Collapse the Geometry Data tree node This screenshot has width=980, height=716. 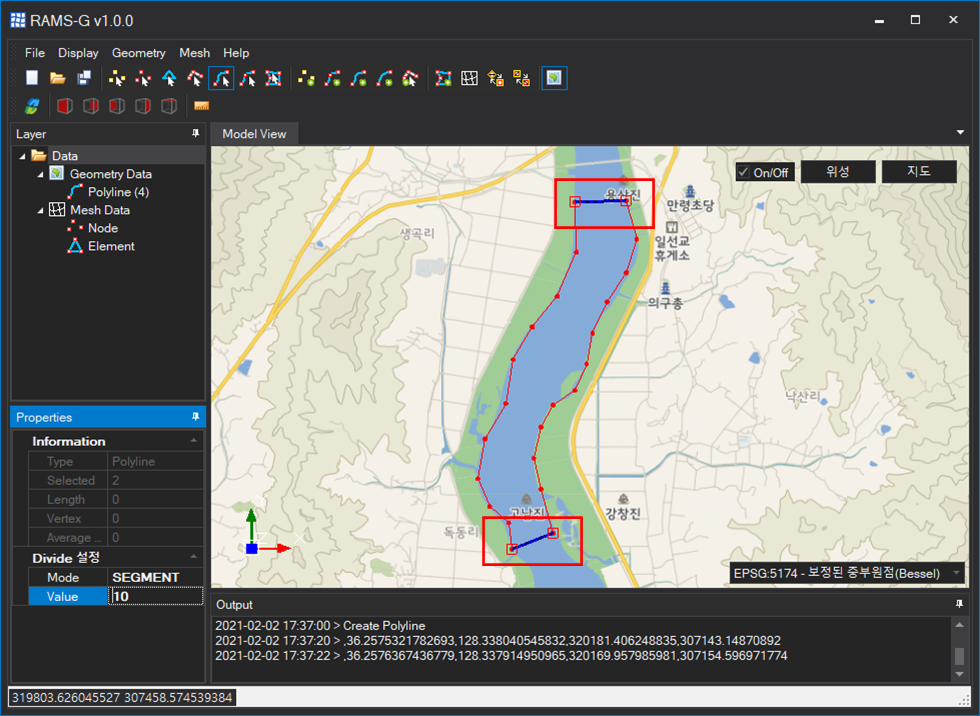[40, 174]
